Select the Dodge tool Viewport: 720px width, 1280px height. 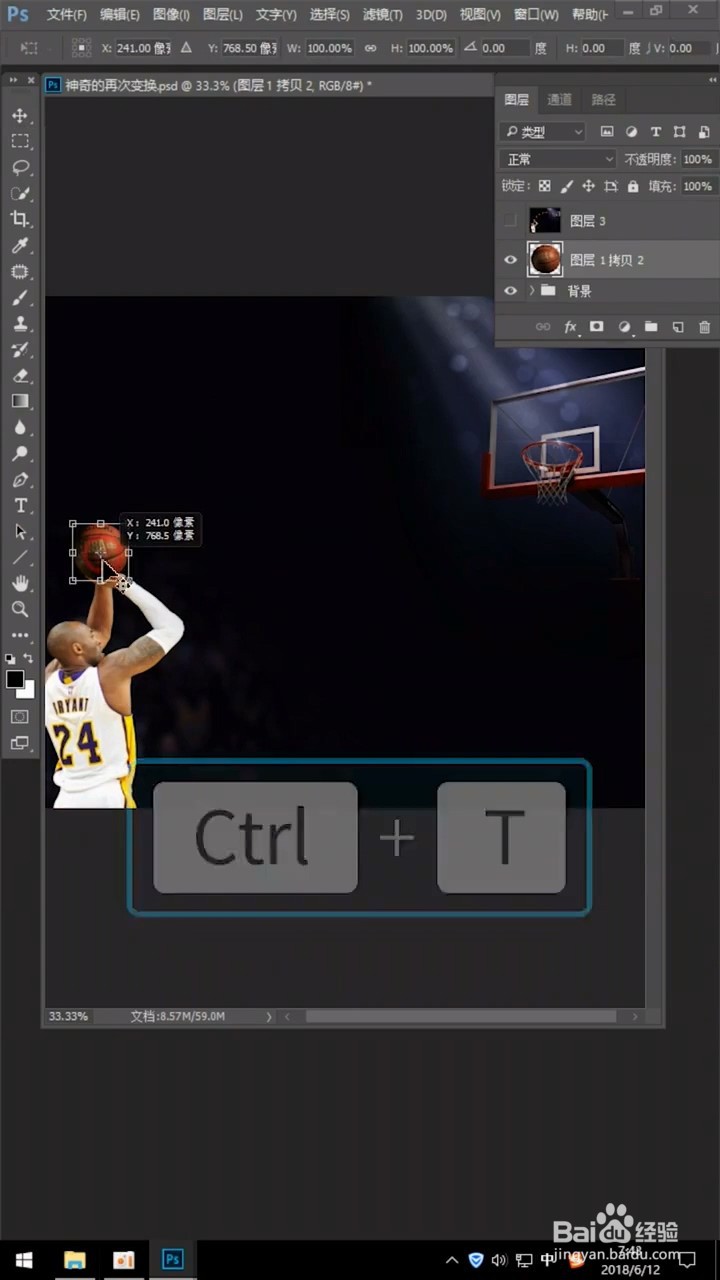pyautogui.click(x=20, y=454)
